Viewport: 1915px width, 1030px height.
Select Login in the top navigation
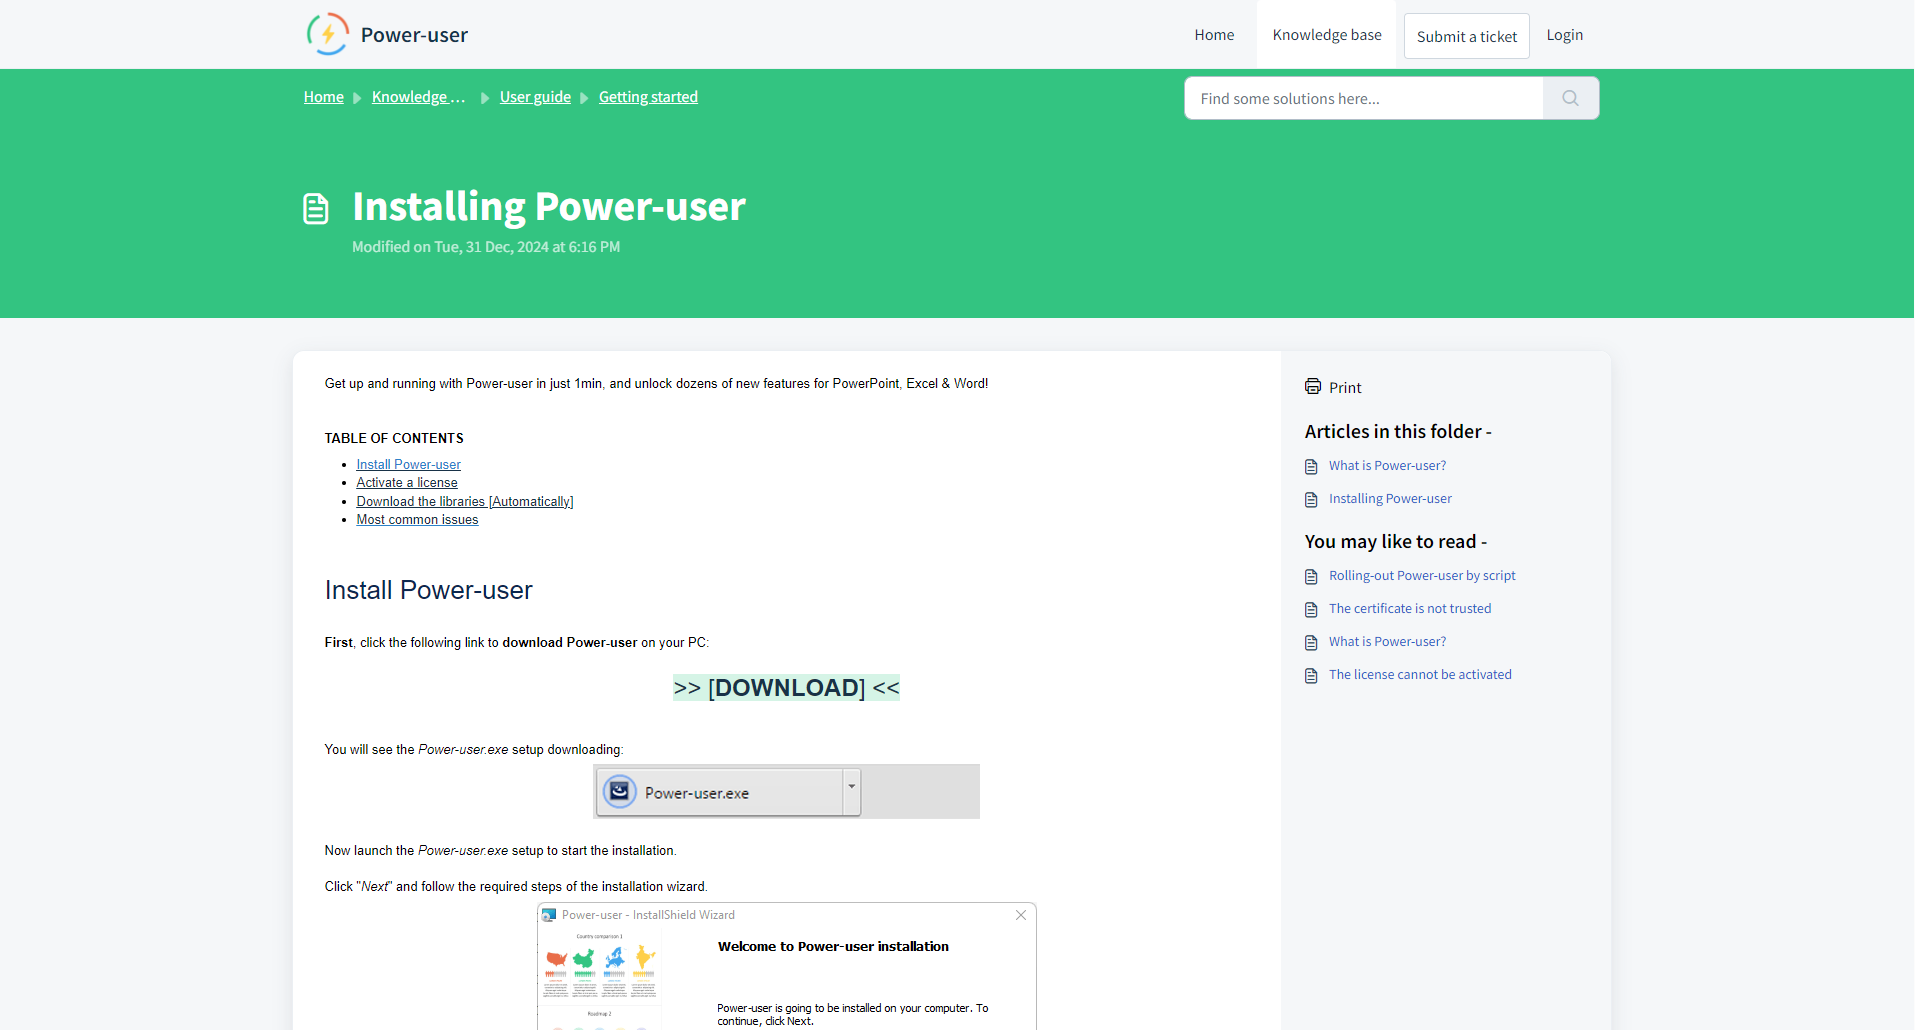tap(1564, 34)
